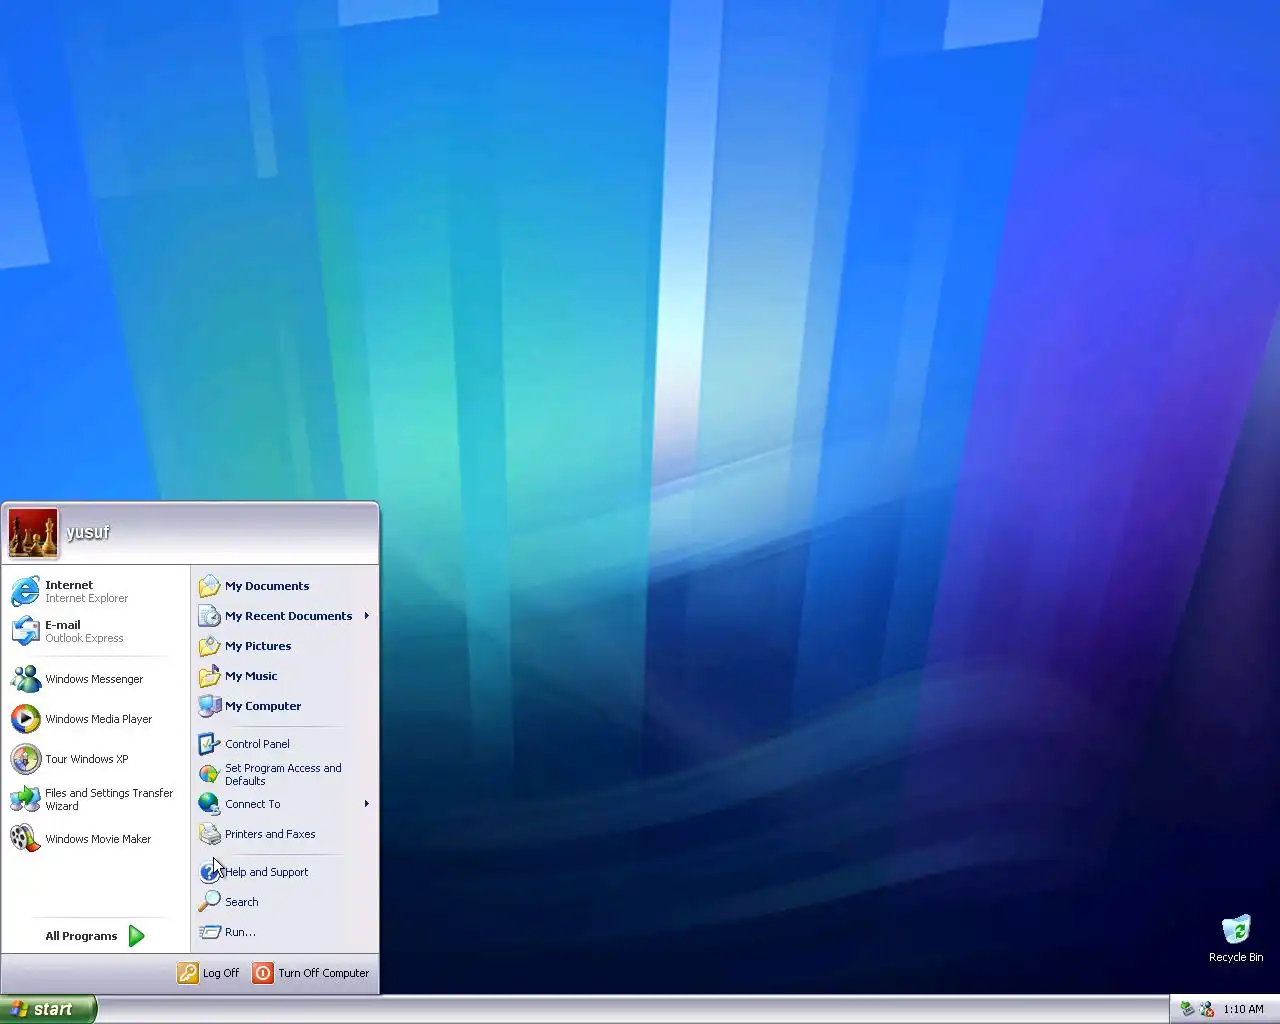The height and width of the screenshot is (1024, 1280).
Task: Click the Run... dialog icon
Action: point(209,932)
